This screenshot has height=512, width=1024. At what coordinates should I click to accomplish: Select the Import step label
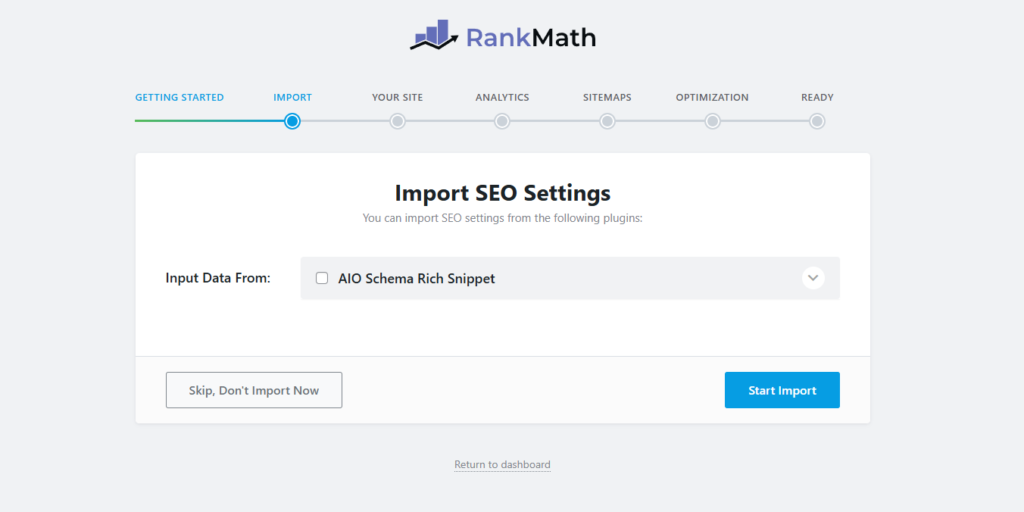point(293,97)
